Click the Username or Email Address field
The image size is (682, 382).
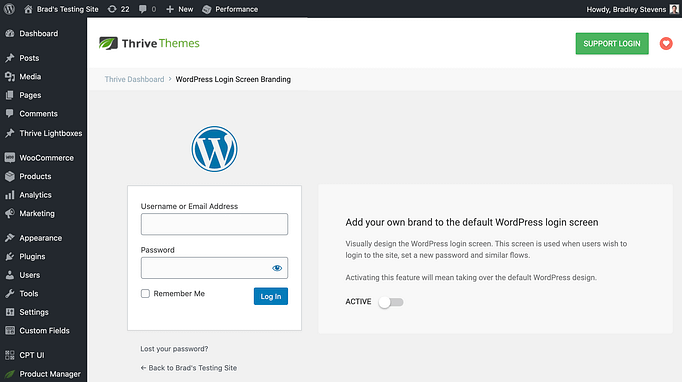click(x=214, y=224)
